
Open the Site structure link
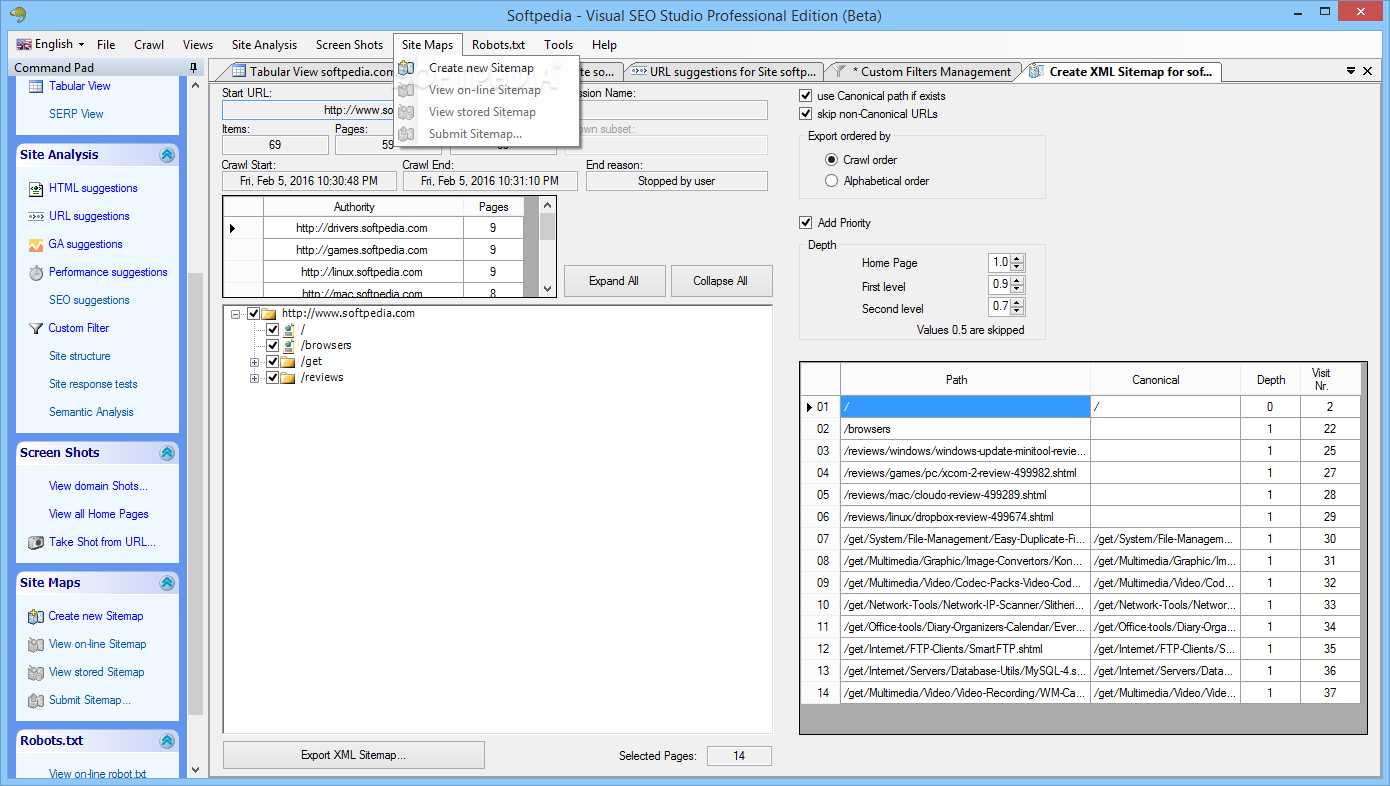[x=80, y=356]
